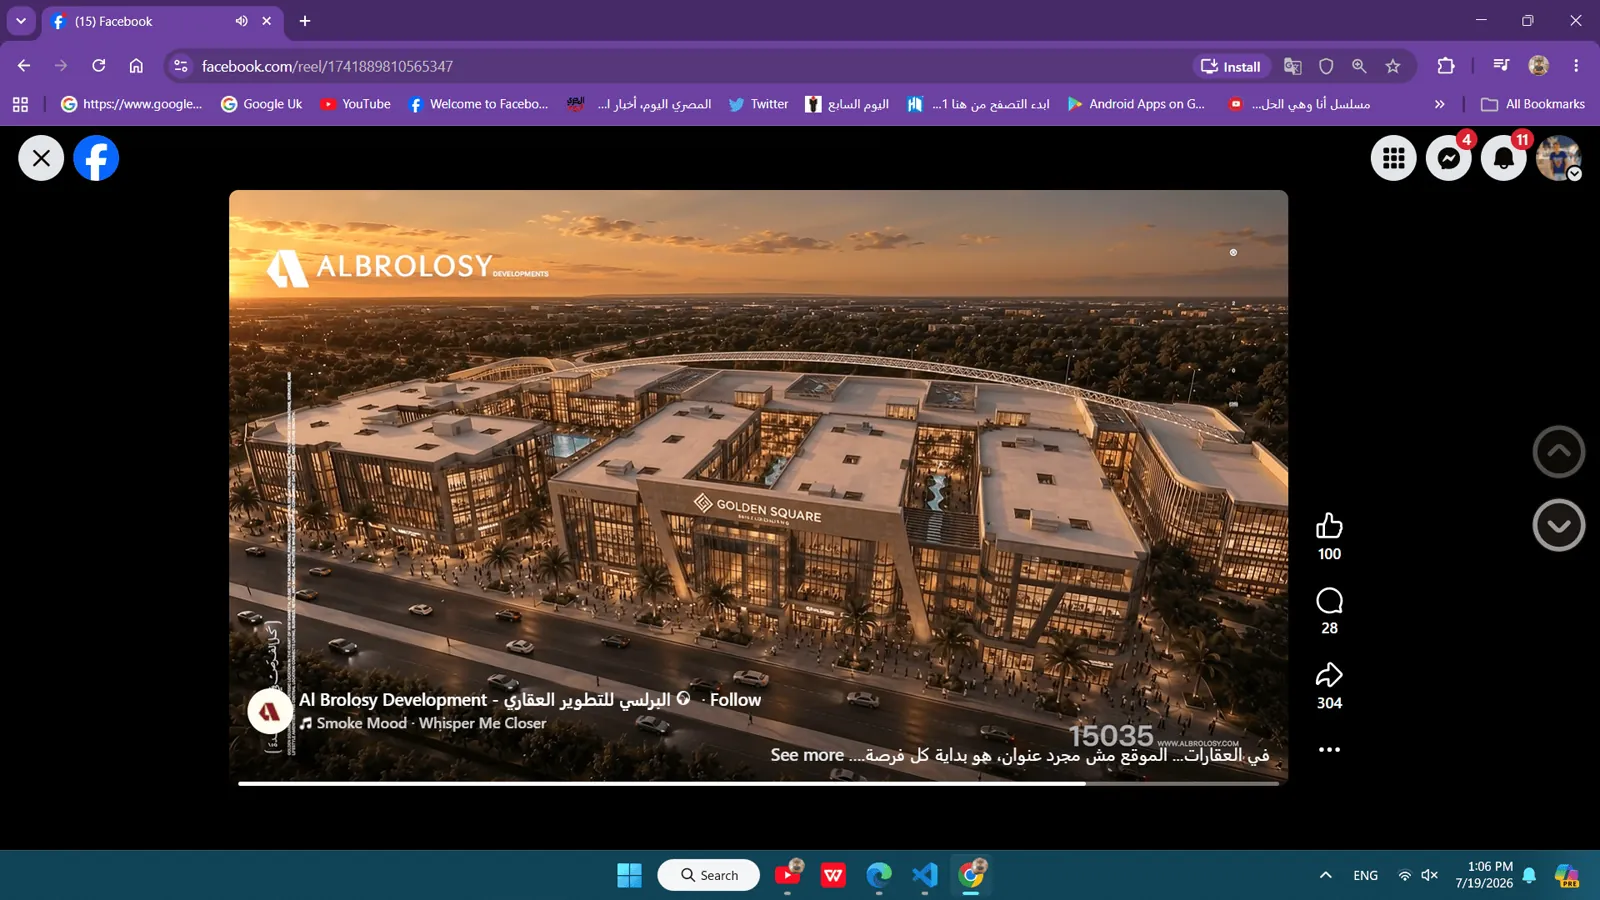
Task: Open the browser home page
Action: click(136, 66)
